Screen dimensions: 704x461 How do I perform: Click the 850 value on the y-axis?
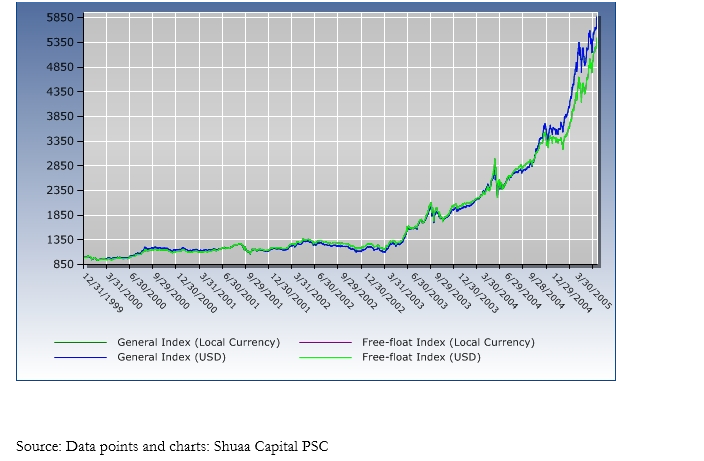point(64,264)
